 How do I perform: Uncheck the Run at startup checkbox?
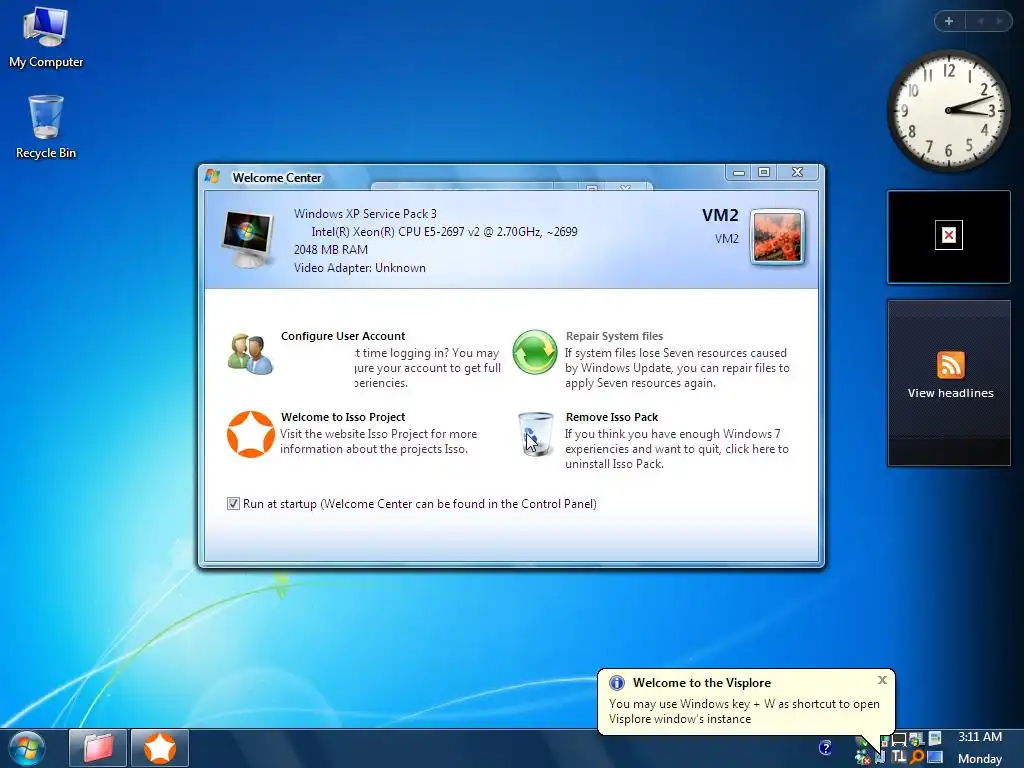(x=233, y=504)
